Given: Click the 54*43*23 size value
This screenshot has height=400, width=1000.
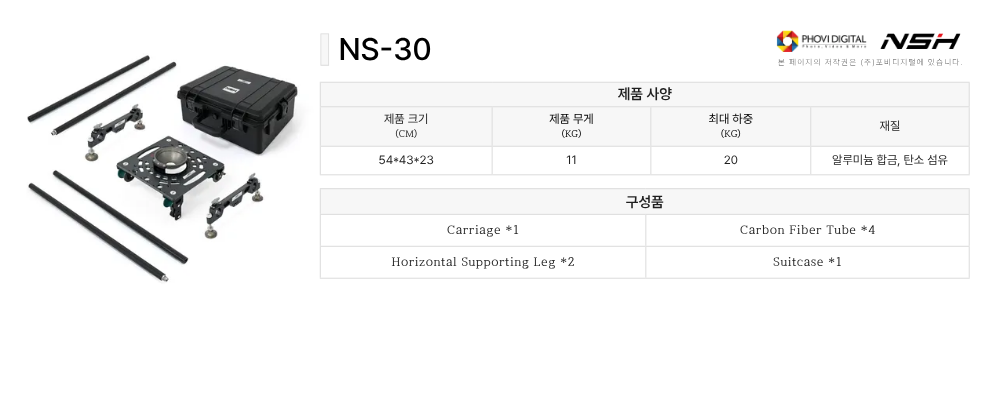Looking at the screenshot, I should coord(406,160).
